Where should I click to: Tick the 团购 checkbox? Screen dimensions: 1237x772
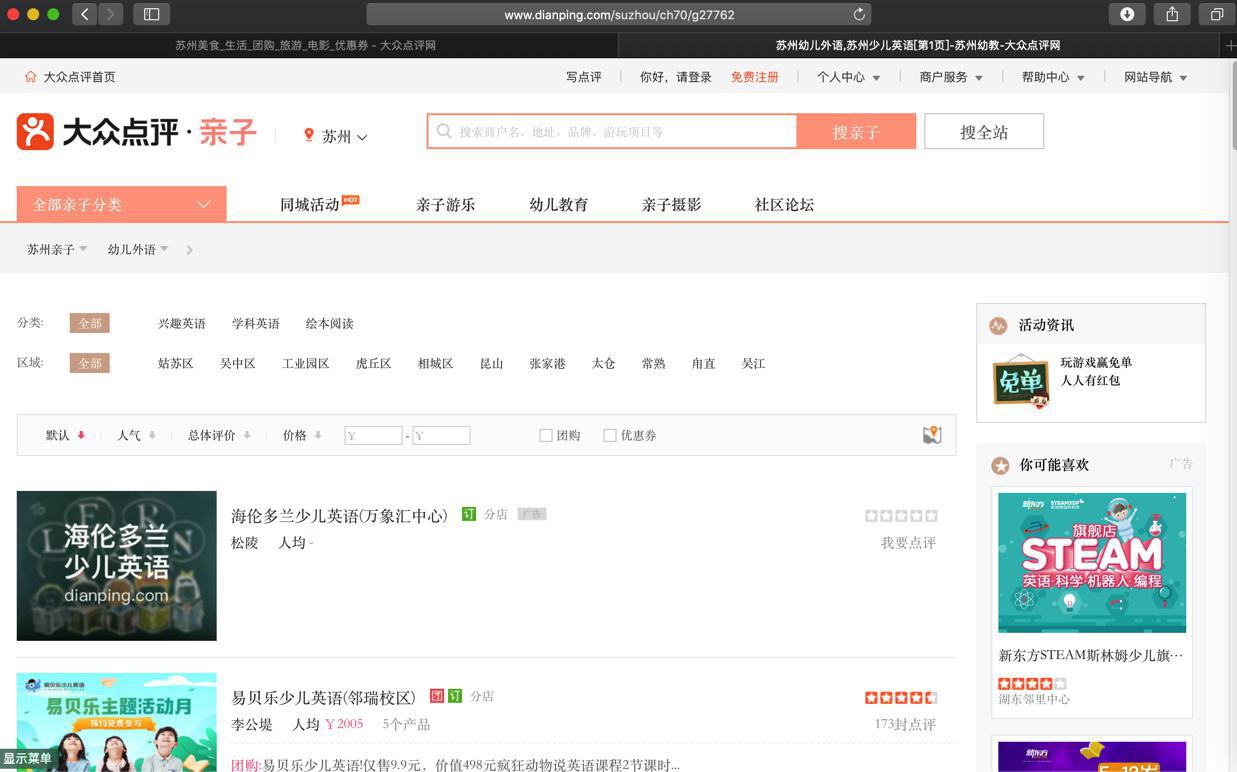pyautogui.click(x=546, y=435)
